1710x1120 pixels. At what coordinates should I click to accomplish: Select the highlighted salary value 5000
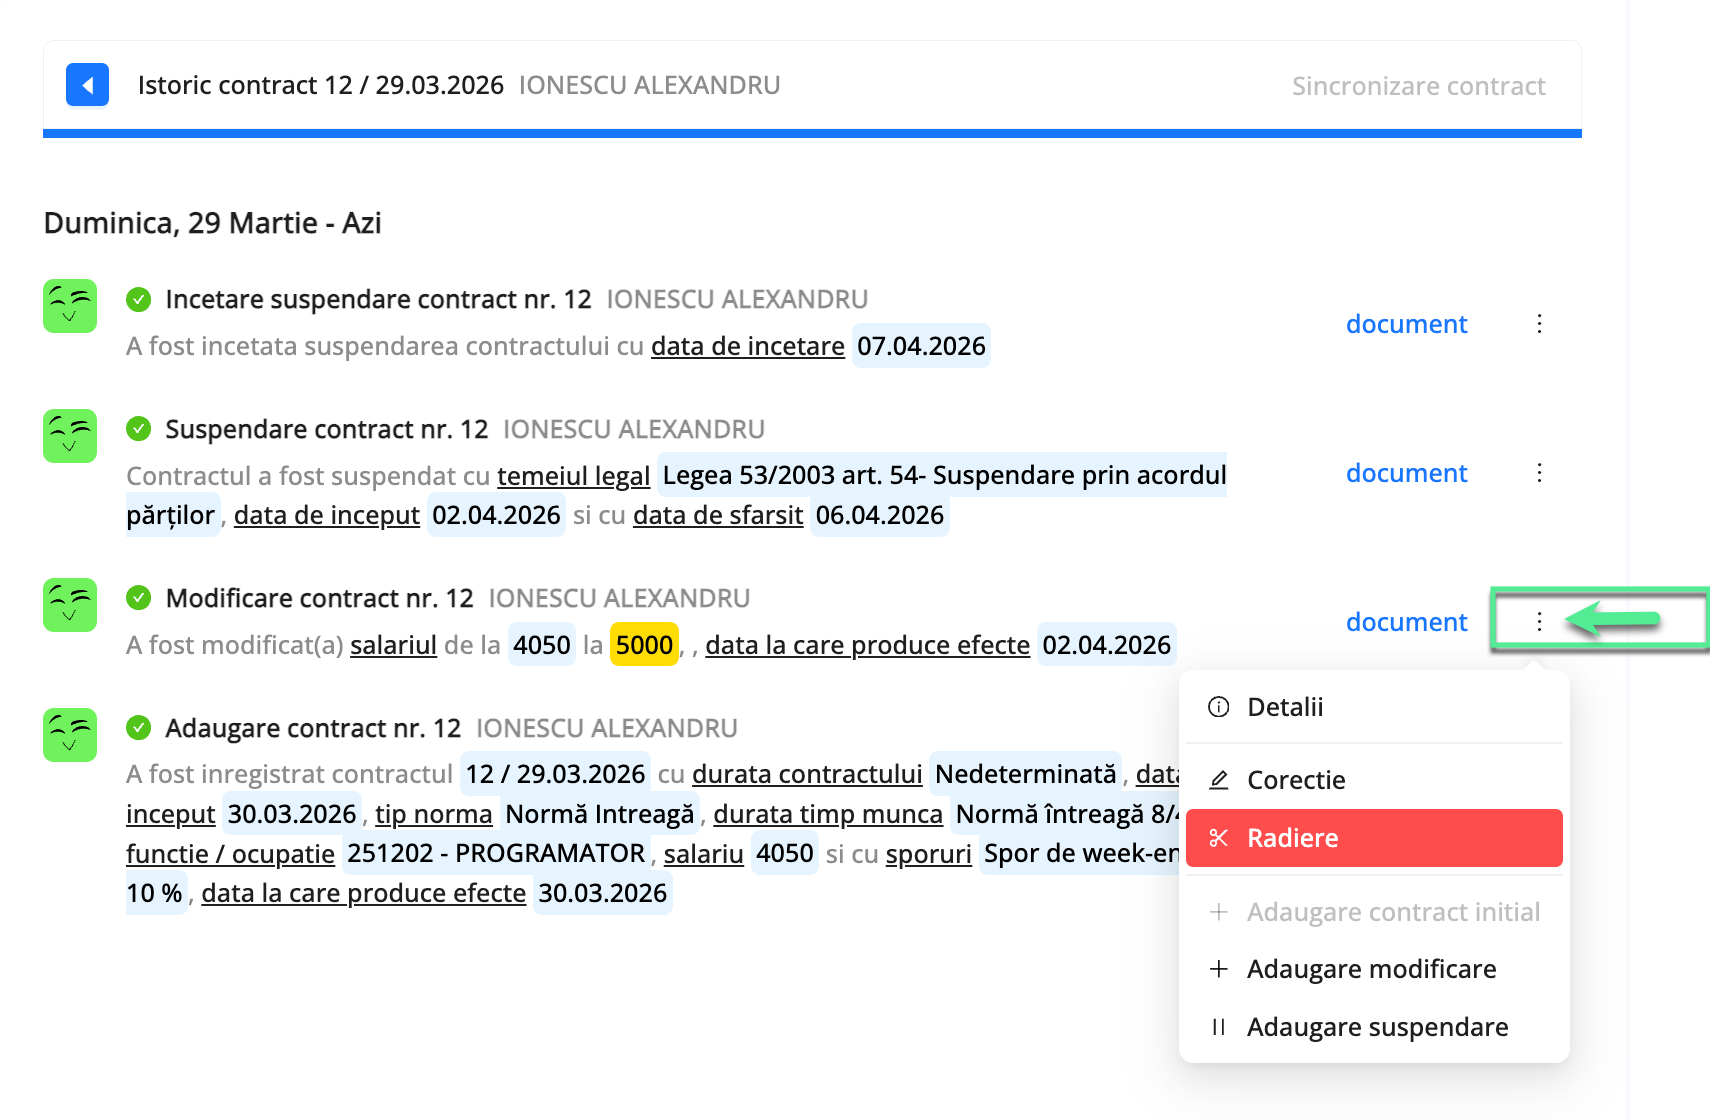(644, 645)
